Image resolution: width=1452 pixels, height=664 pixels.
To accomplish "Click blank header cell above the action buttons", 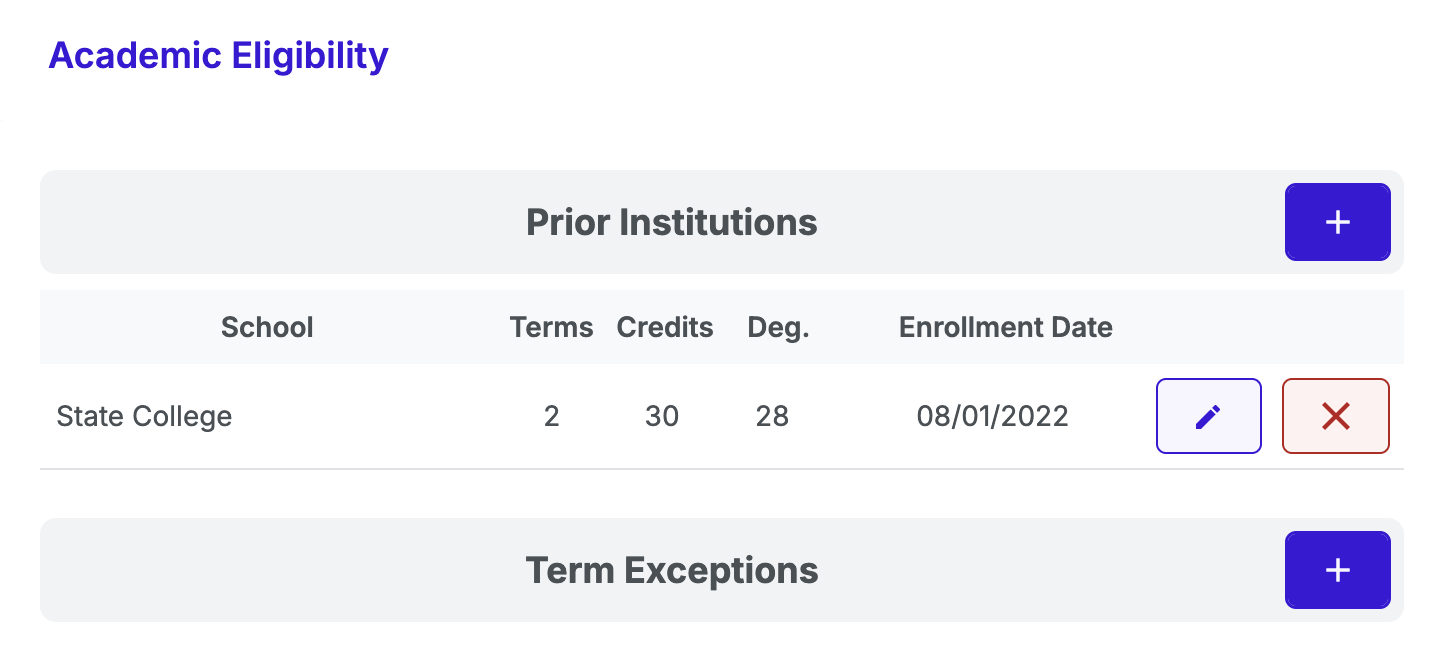I will point(1270,327).
